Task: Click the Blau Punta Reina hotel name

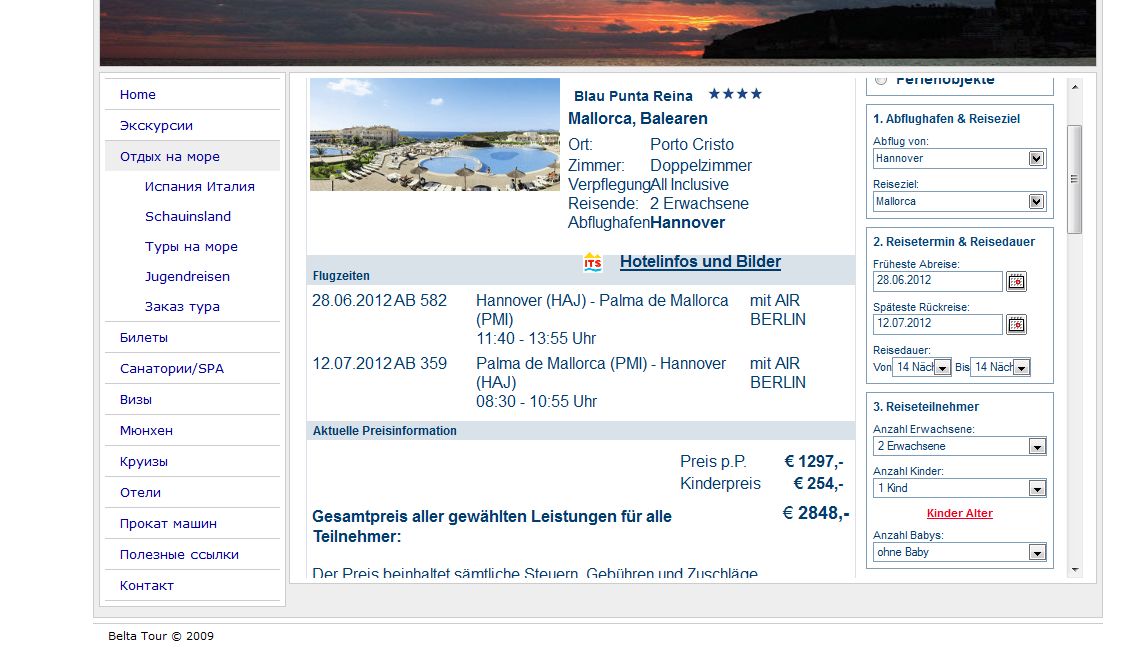Action: pos(633,96)
